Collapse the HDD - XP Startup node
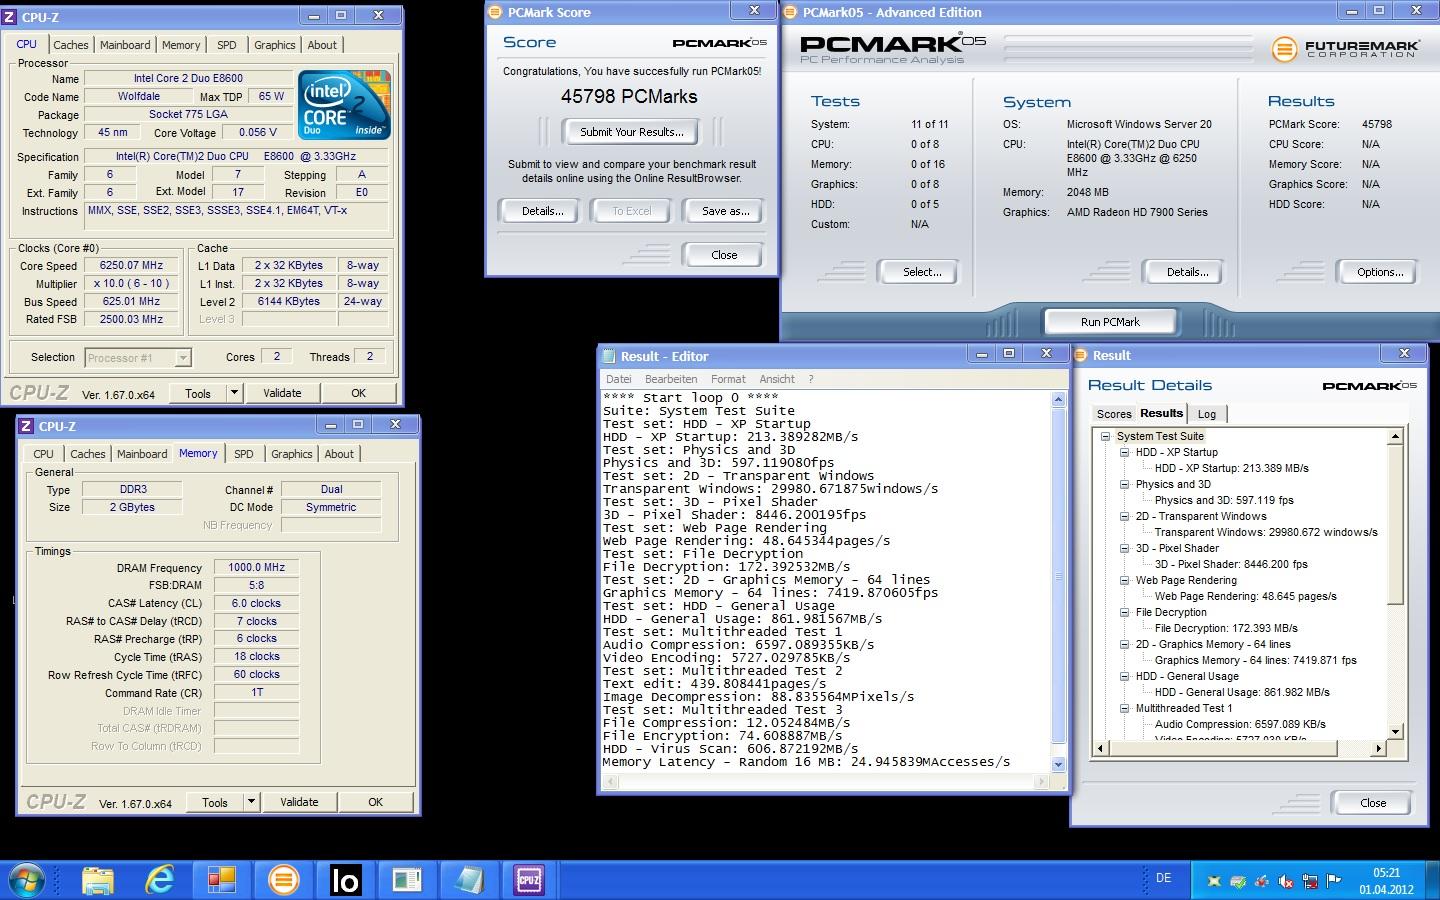 point(1124,452)
